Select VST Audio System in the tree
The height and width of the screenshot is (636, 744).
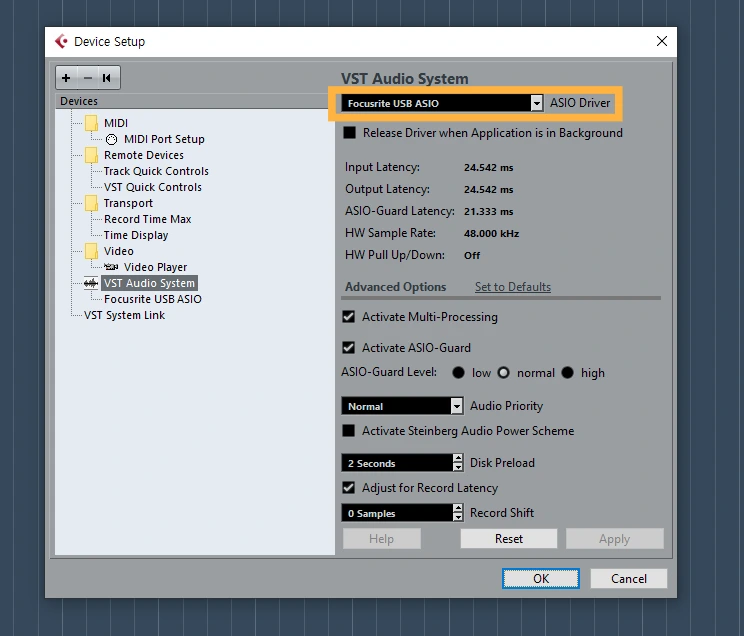(149, 283)
